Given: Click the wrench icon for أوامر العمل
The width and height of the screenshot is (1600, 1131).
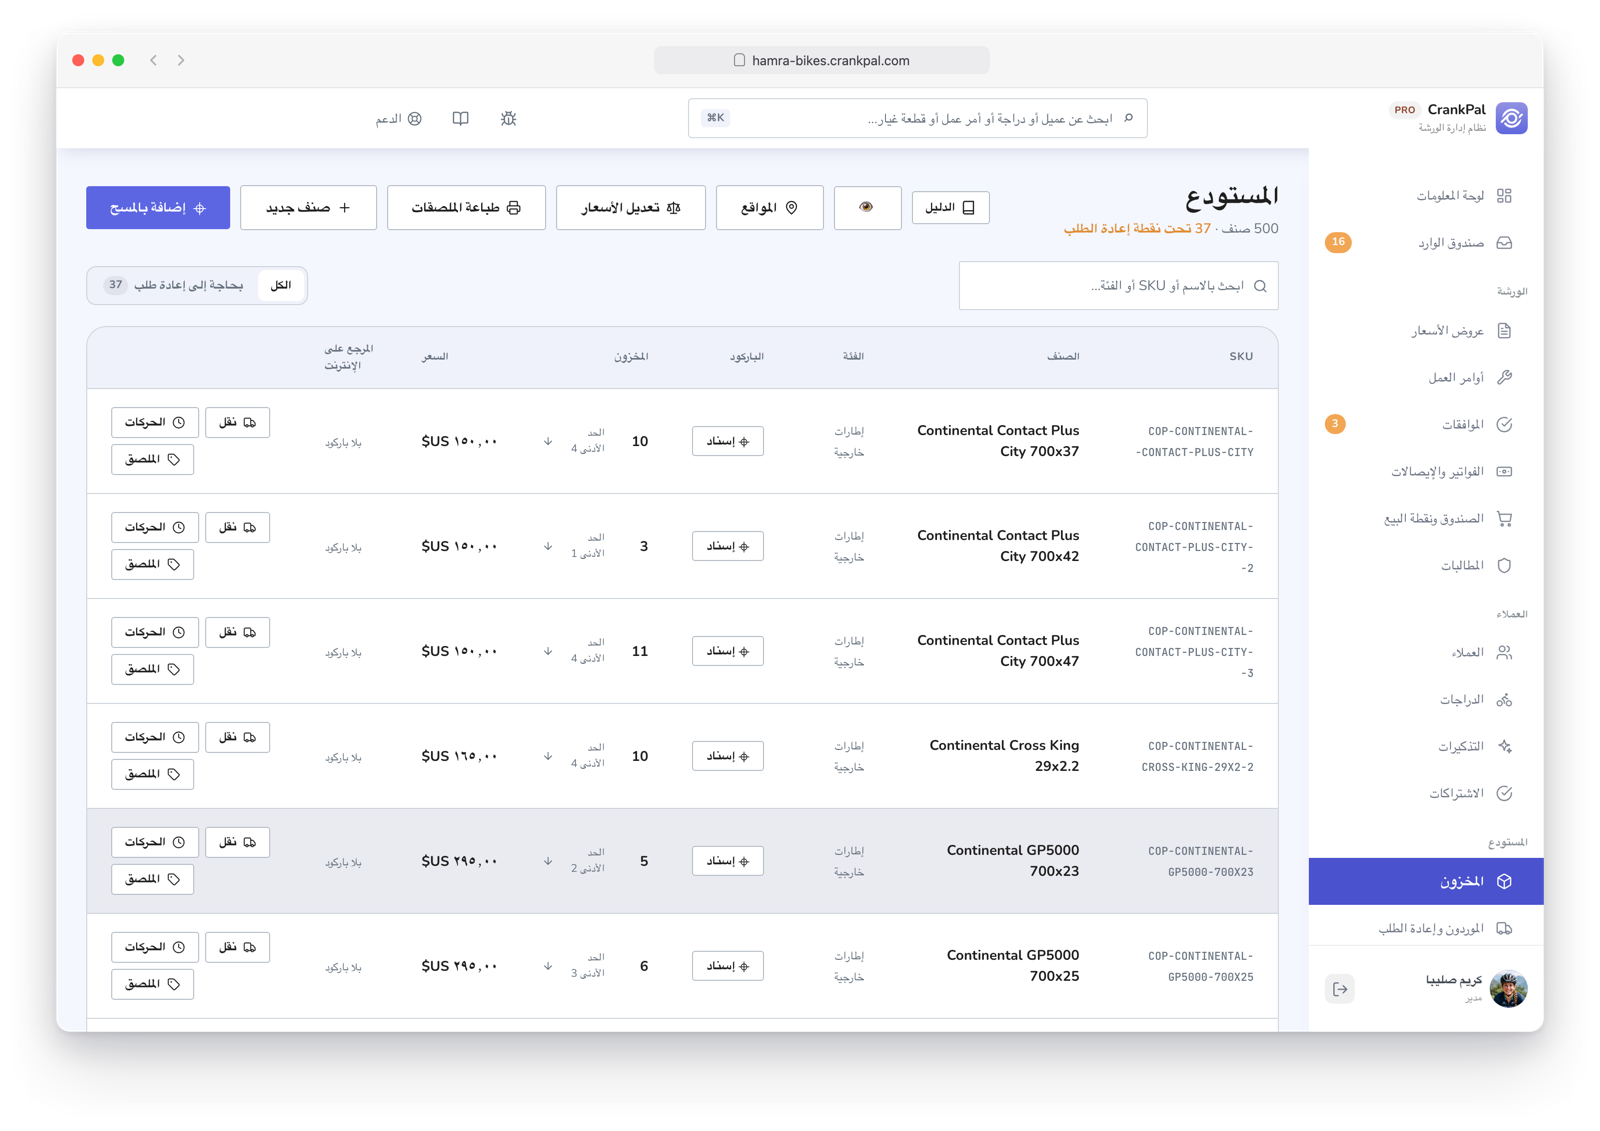Looking at the screenshot, I should (x=1504, y=377).
